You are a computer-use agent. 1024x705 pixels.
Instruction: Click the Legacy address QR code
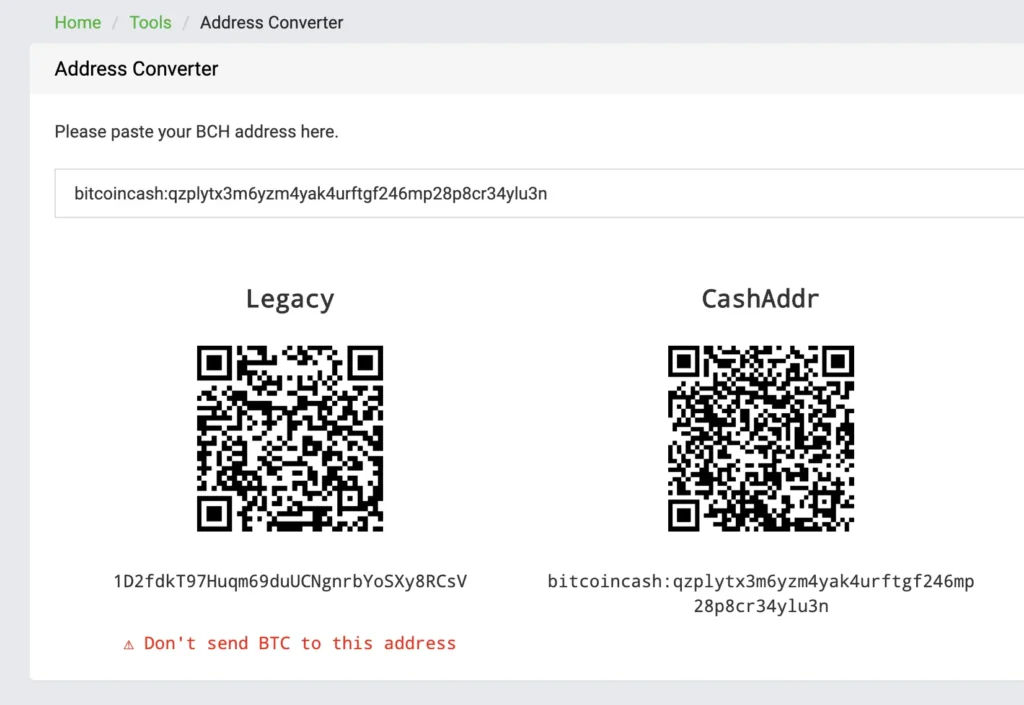click(290, 439)
